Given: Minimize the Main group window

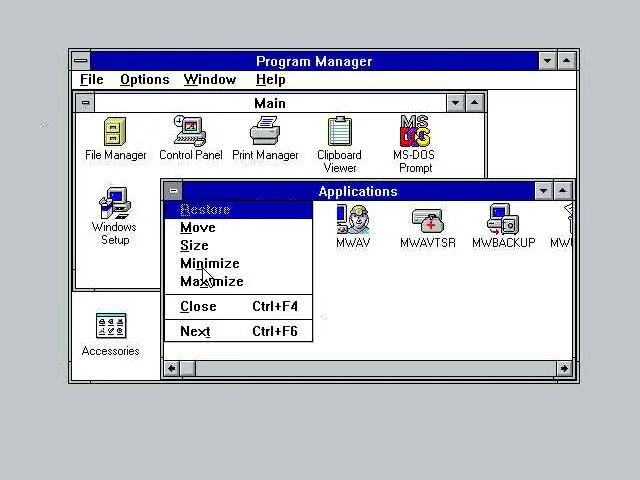Looking at the screenshot, I should [455, 103].
